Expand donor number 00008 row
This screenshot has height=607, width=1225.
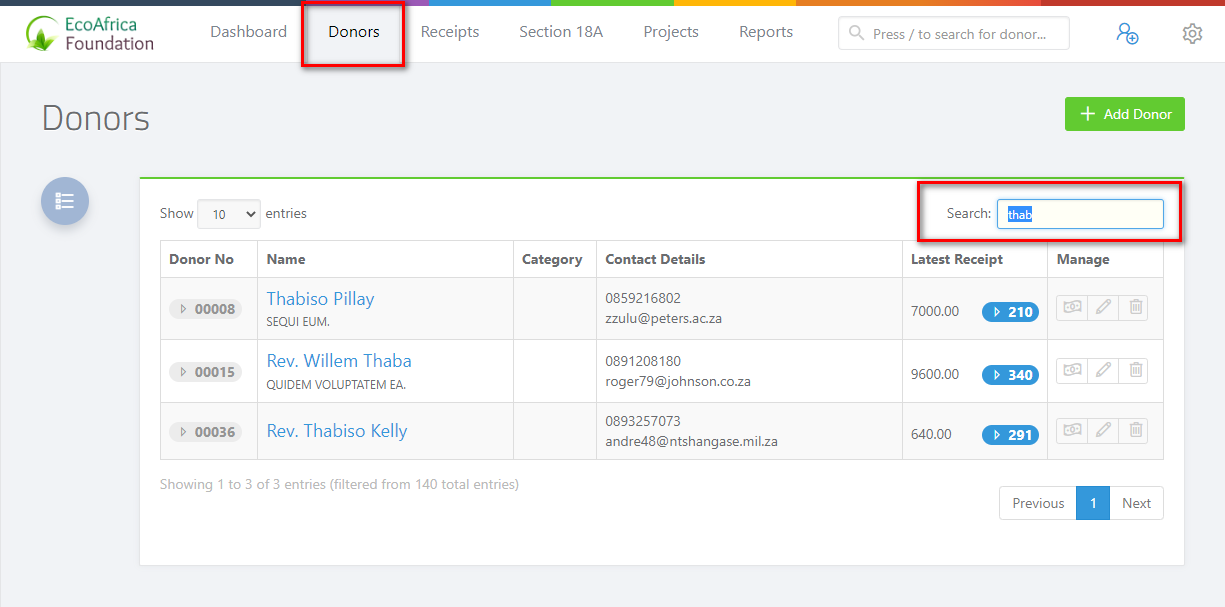point(206,309)
